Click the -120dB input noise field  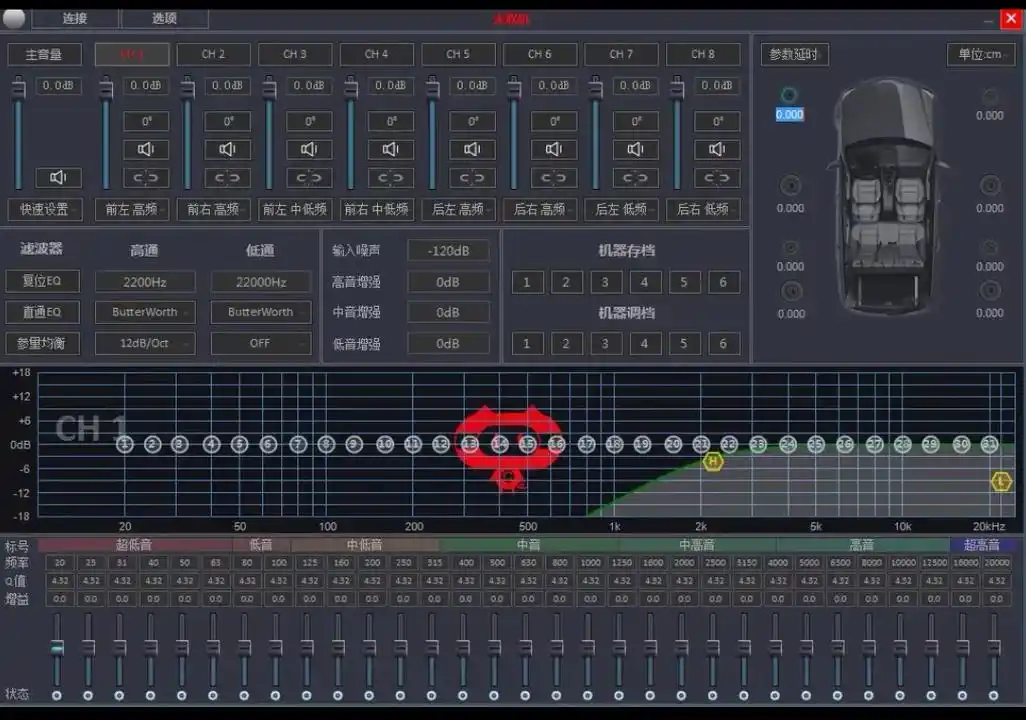tap(448, 250)
